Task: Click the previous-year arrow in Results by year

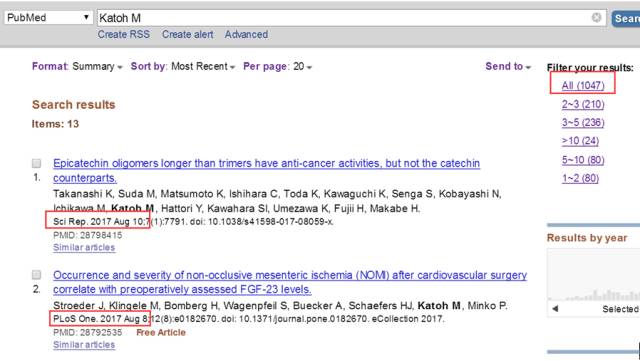Action: 555,309
